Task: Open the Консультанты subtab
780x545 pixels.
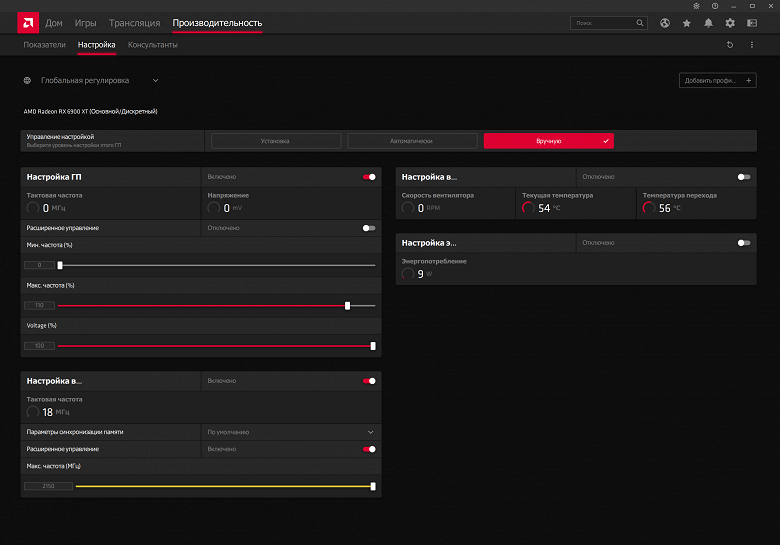Action: point(152,45)
